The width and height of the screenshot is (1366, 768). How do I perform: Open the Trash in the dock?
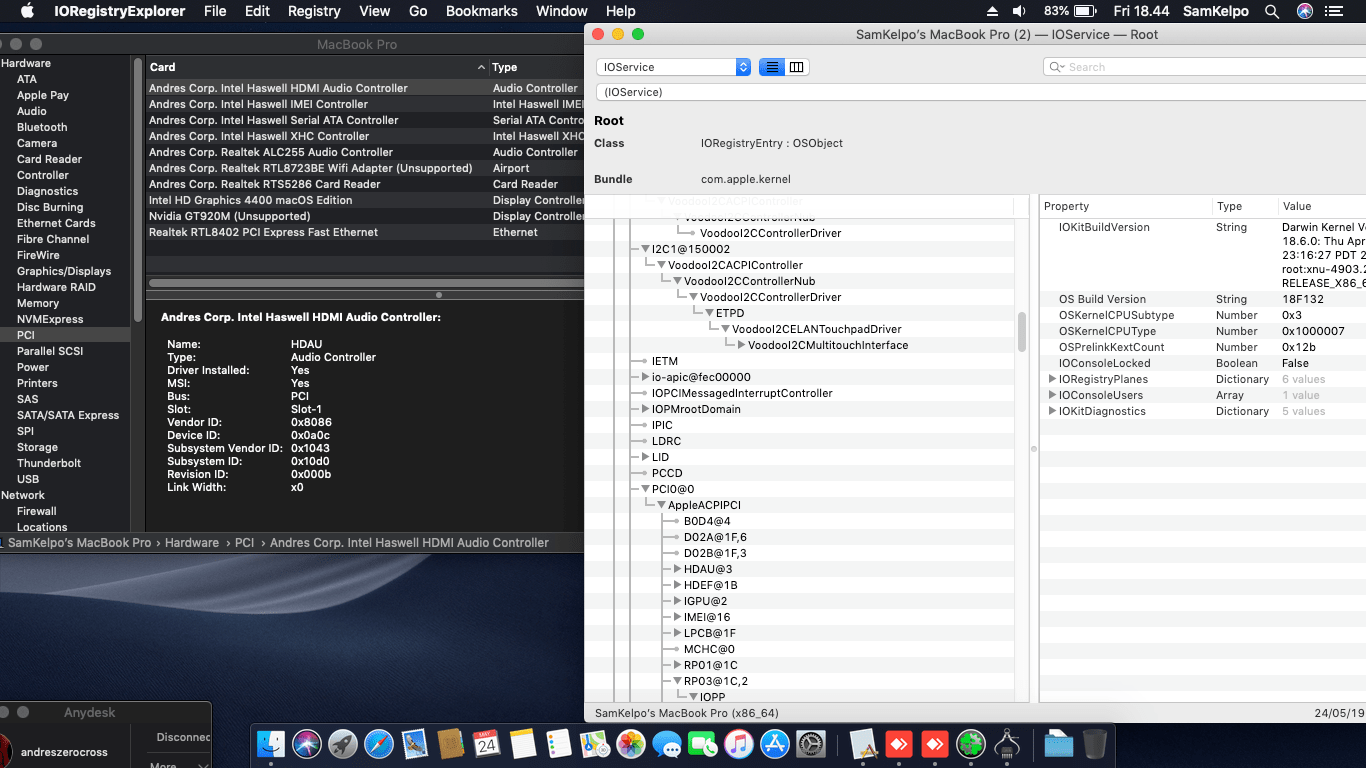pos(1095,743)
